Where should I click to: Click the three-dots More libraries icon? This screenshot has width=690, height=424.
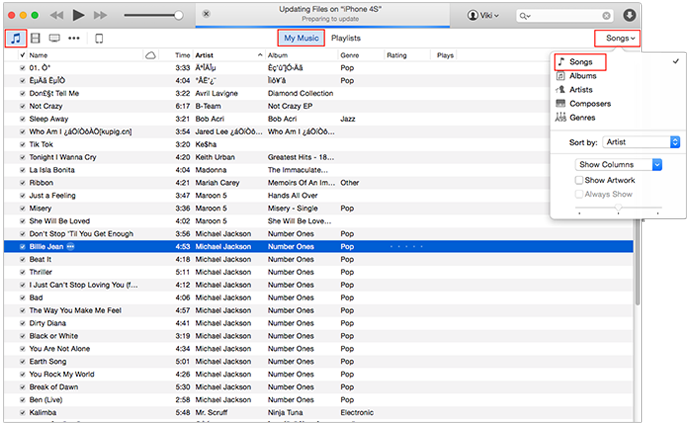[x=74, y=38]
